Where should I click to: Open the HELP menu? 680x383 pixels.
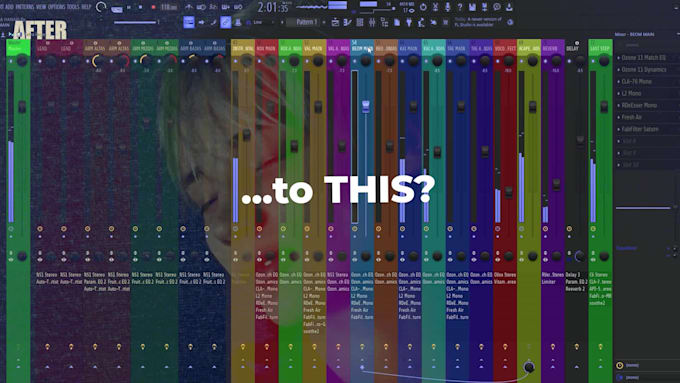pyautogui.click(x=86, y=7)
